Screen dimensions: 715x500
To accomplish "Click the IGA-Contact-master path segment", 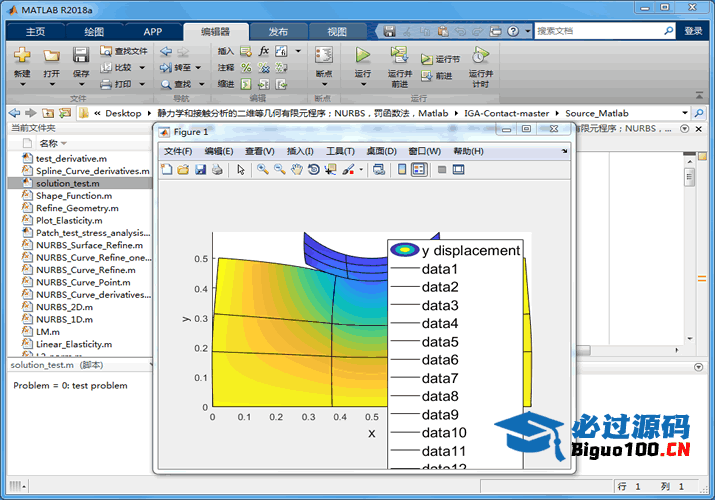I will click(507, 113).
